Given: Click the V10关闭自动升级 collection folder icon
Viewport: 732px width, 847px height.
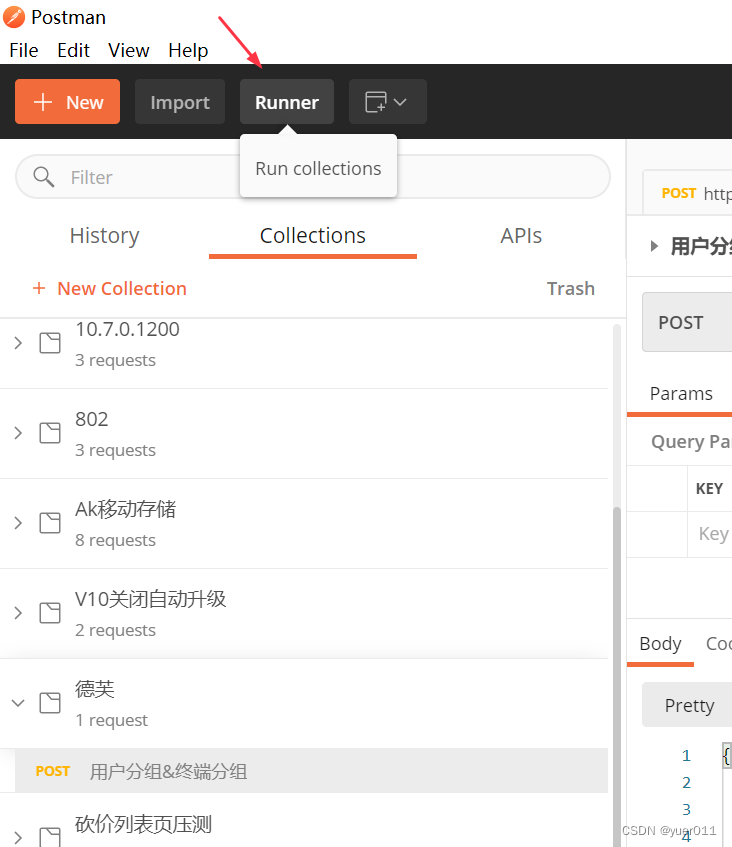Looking at the screenshot, I should [x=50, y=613].
